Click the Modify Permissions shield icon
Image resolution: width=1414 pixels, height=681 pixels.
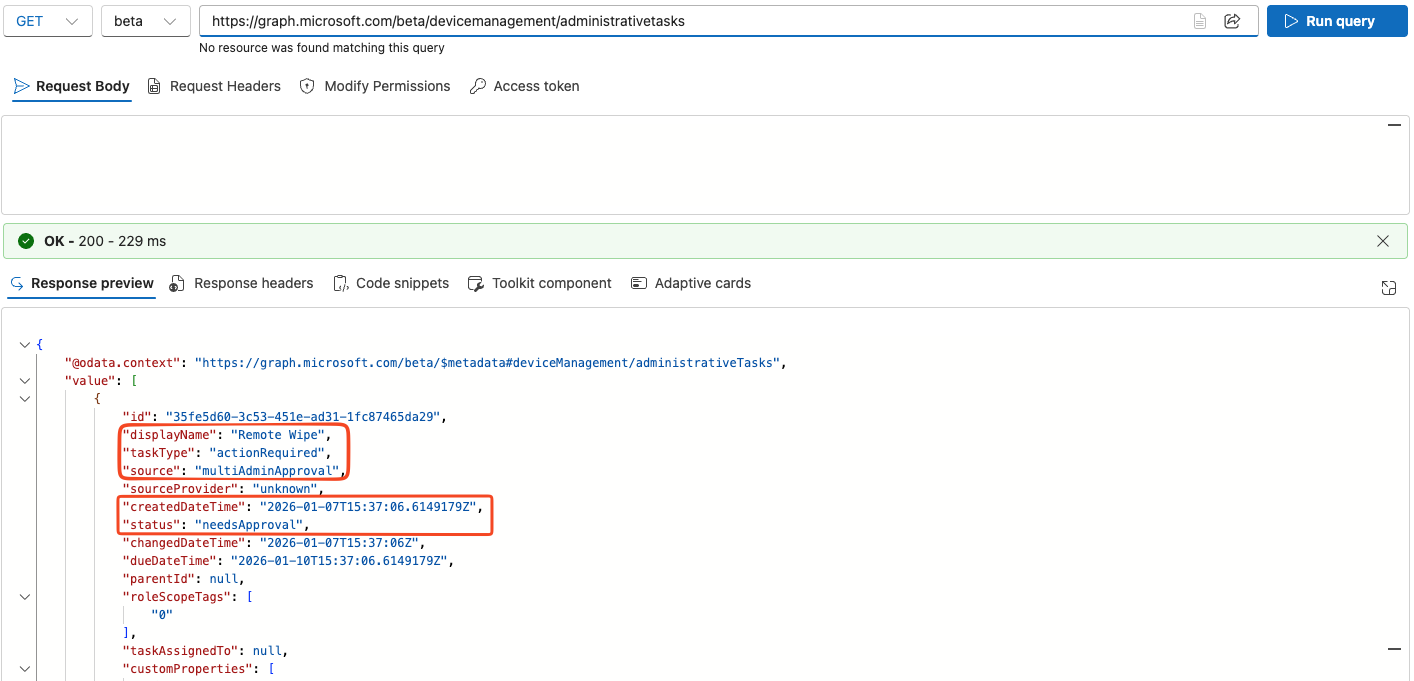point(306,86)
